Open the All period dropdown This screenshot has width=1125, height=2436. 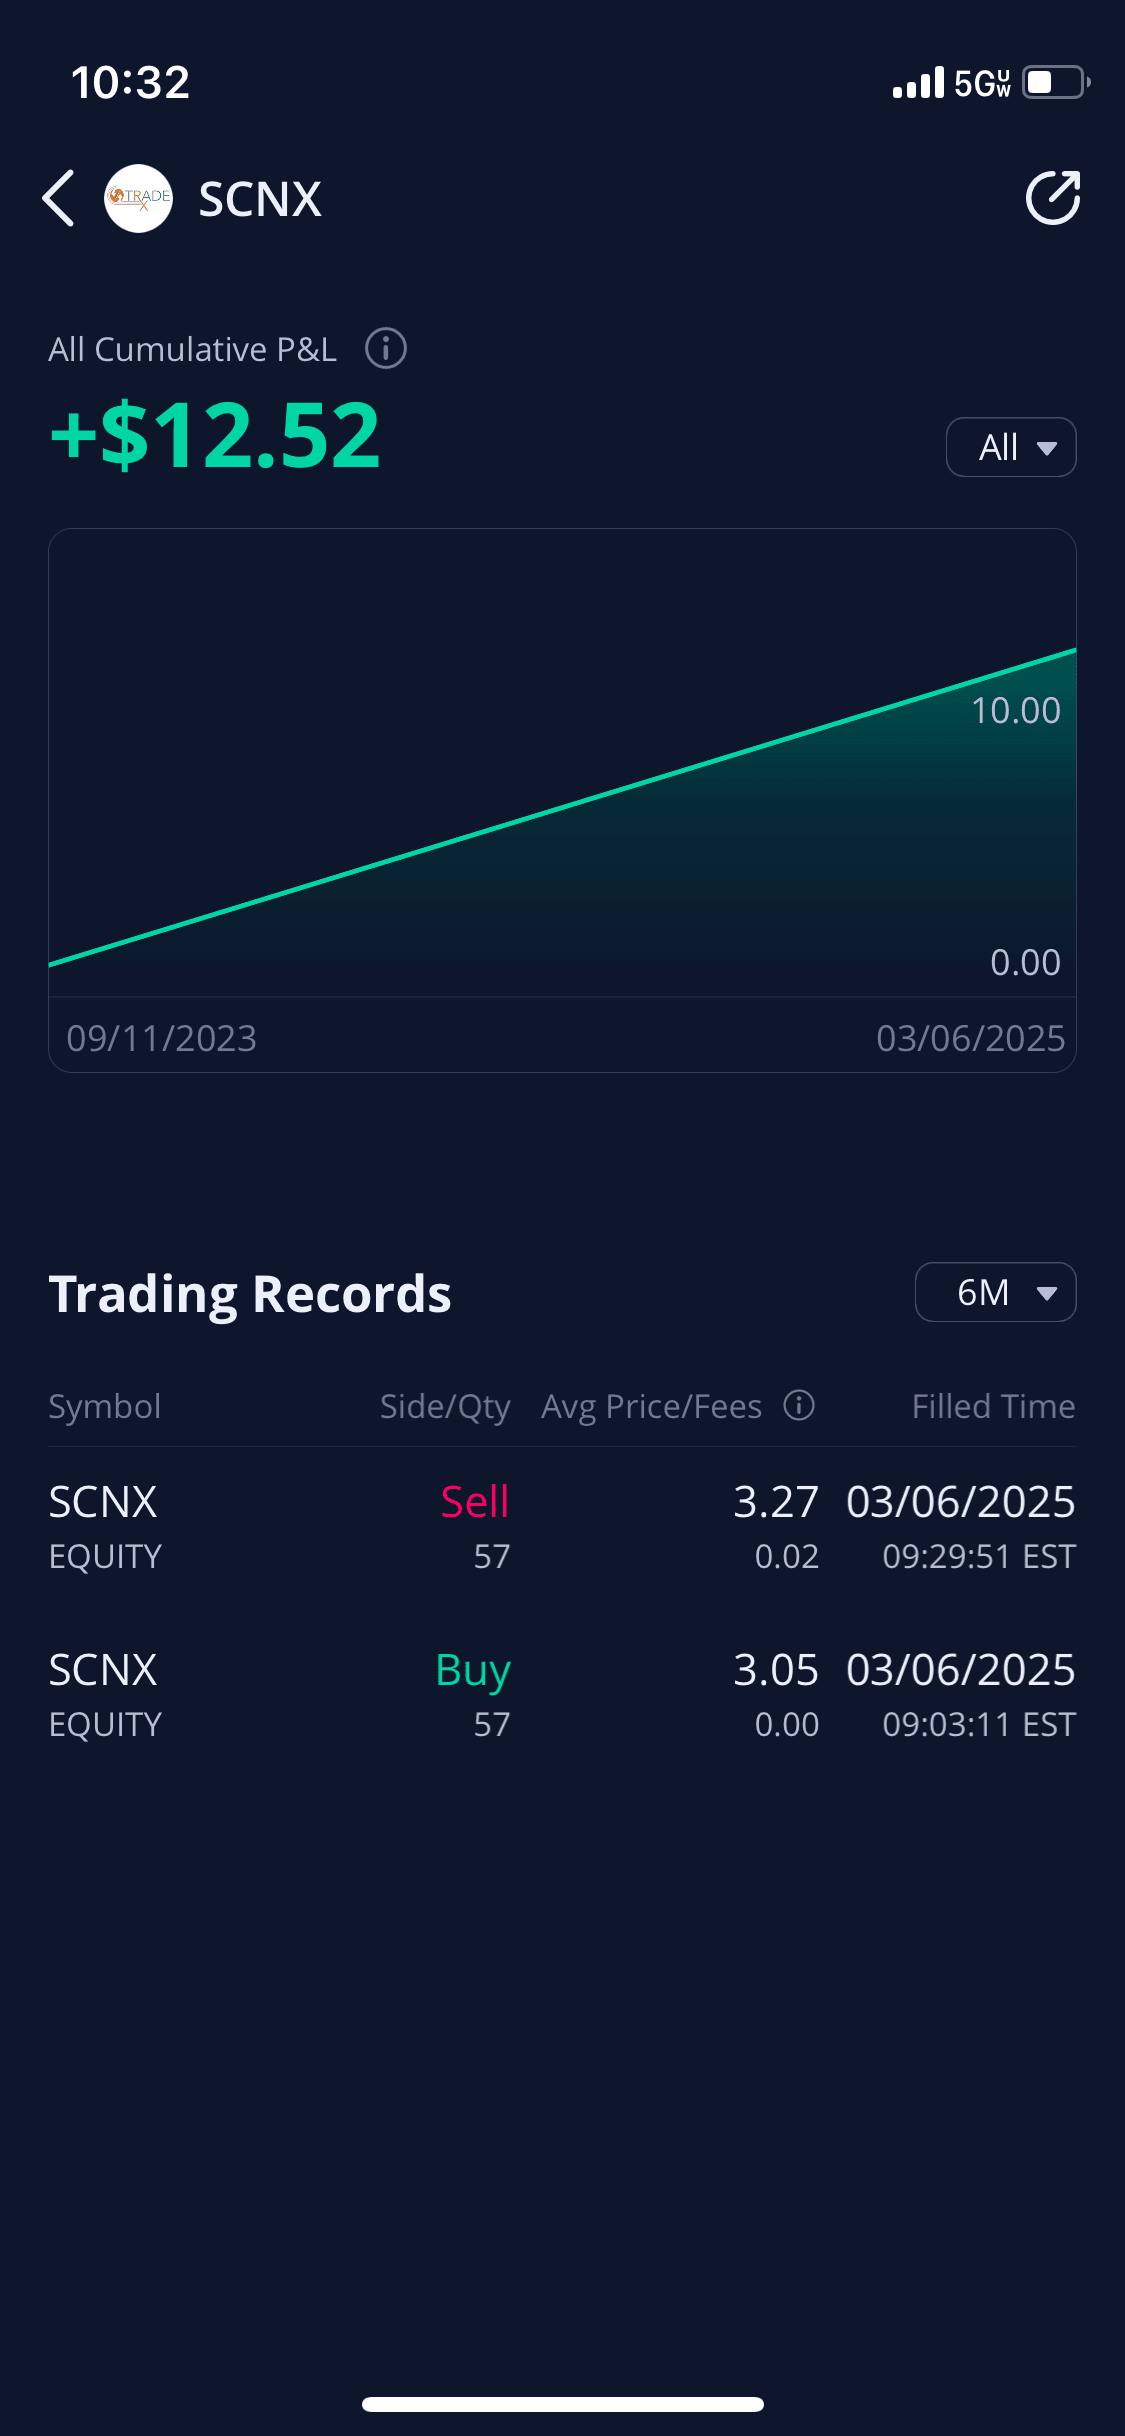point(1010,447)
